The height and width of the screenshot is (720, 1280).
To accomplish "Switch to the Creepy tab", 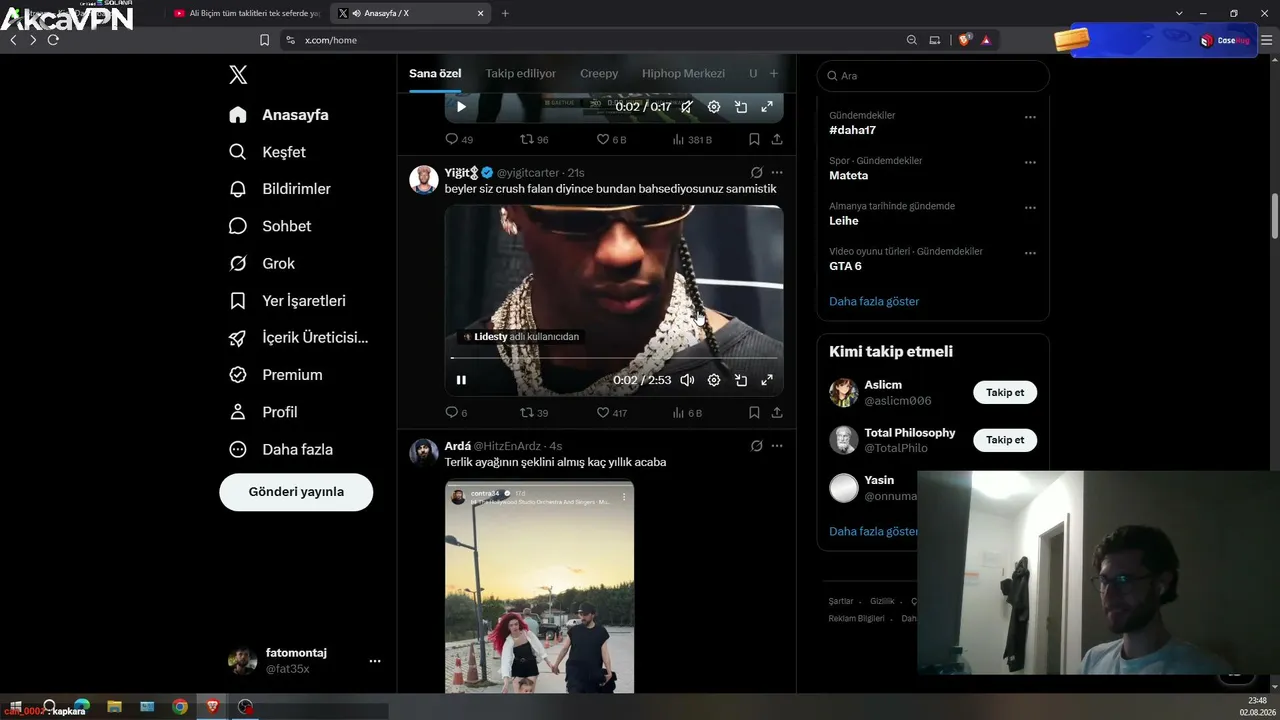I will (599, 73).
